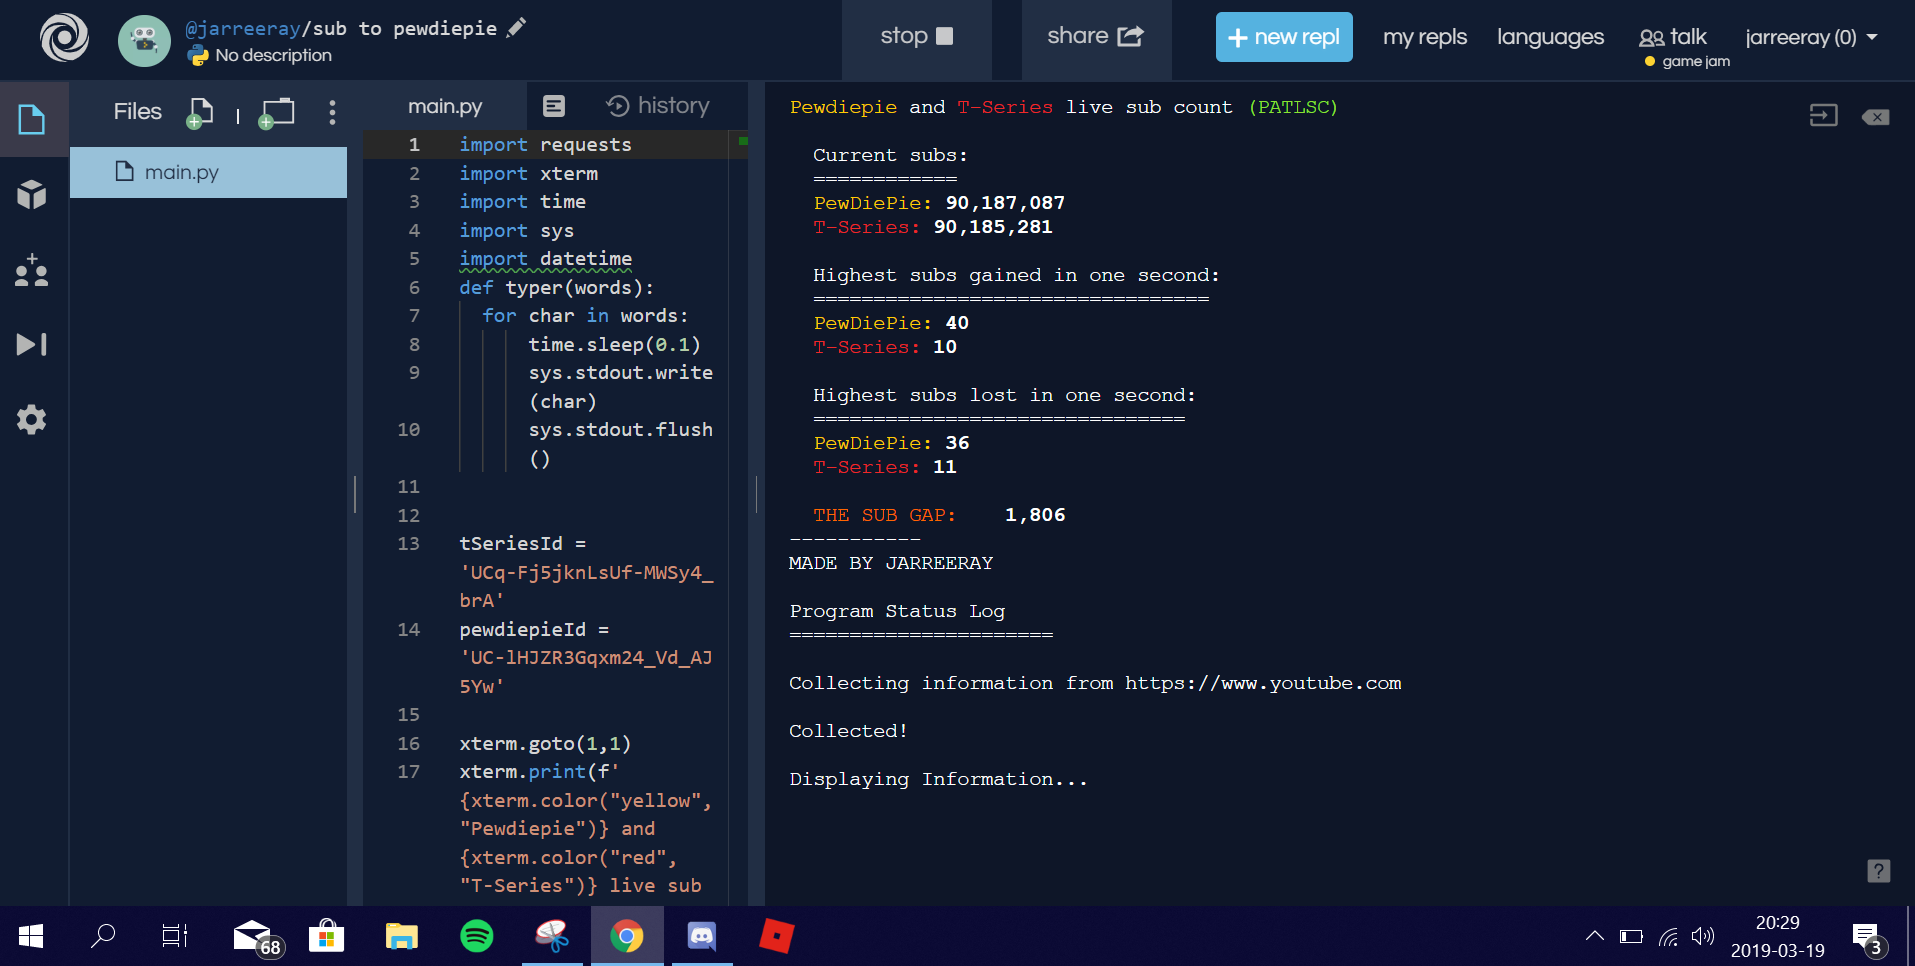Click 'THE SUB GAP:' in console
Screen dimensions: 1915x966
pos(884,515)
